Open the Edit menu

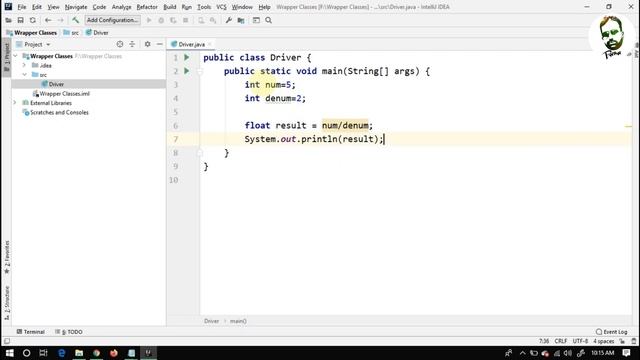[x=37, y=7]
